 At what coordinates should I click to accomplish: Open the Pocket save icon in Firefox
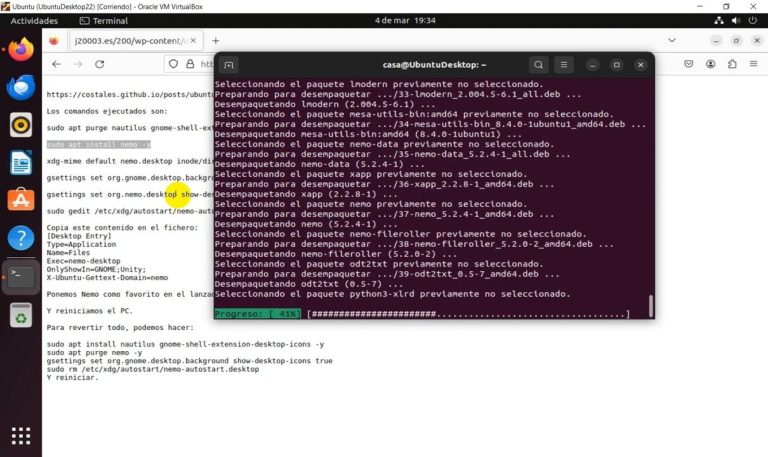click(689, 64)
